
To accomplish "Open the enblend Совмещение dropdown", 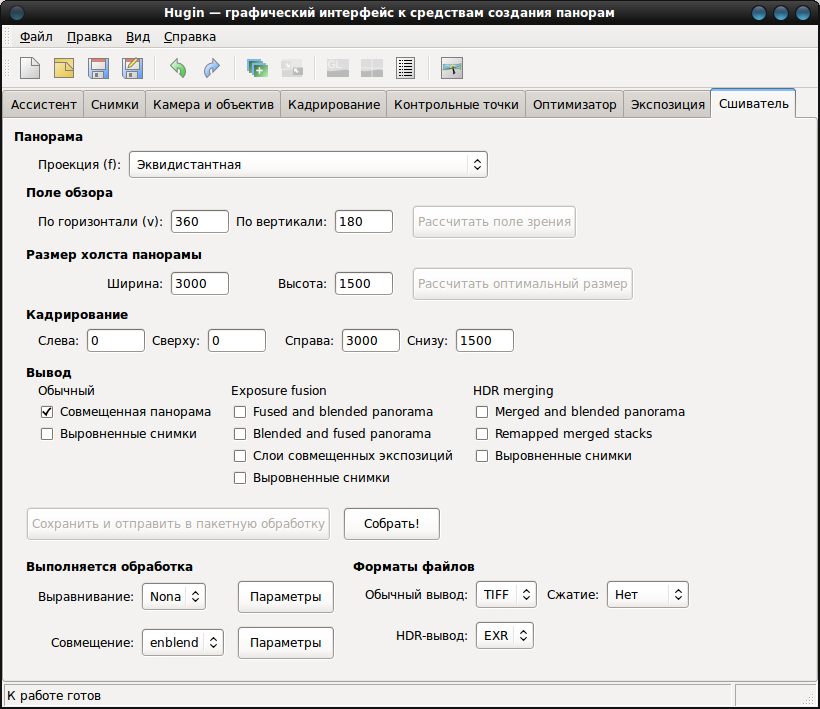I will pos(183,642).
